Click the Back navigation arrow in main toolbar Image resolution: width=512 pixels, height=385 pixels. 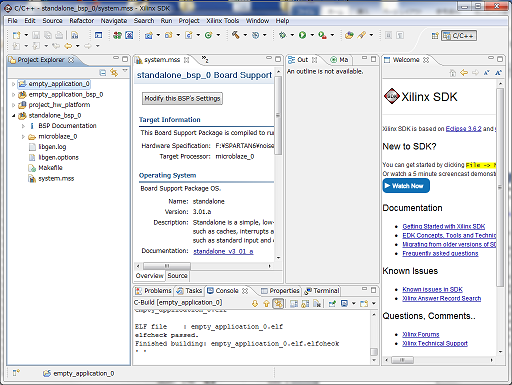pyautogui.click(x=68, y=46)
